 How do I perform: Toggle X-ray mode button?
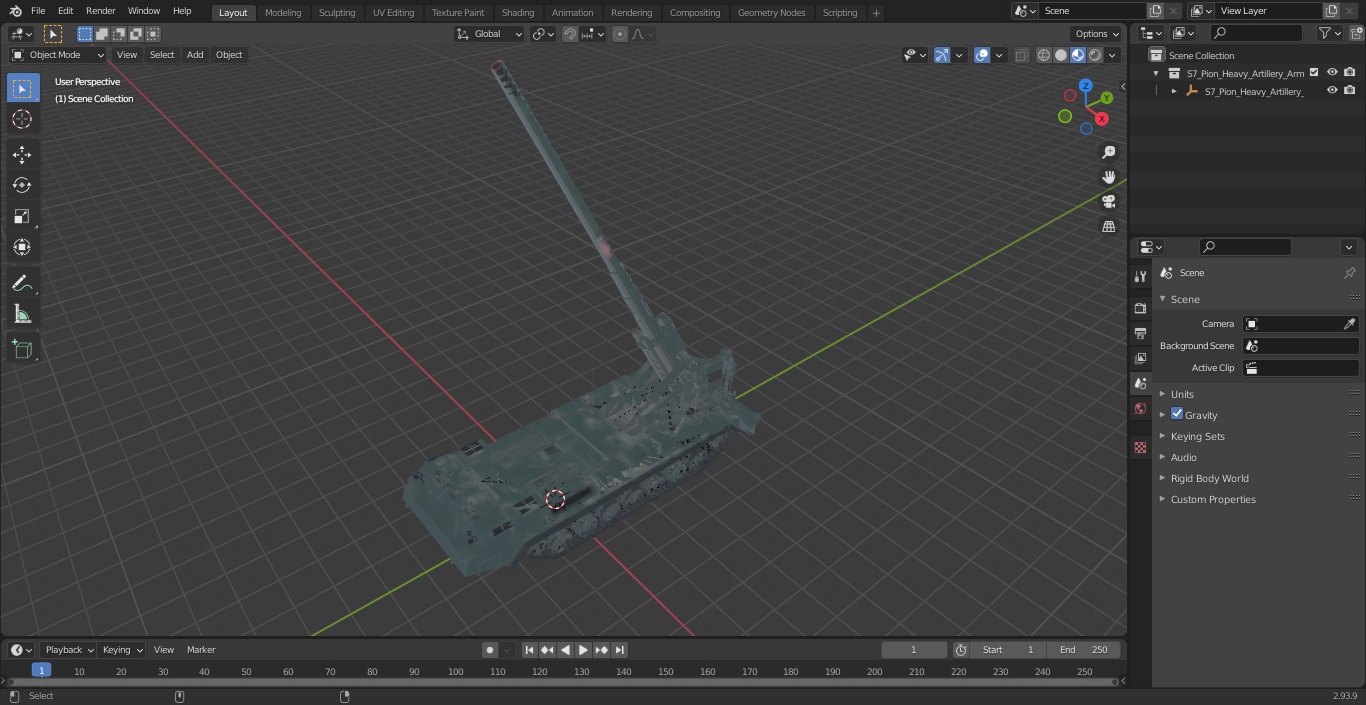[x=1021, y=55]
